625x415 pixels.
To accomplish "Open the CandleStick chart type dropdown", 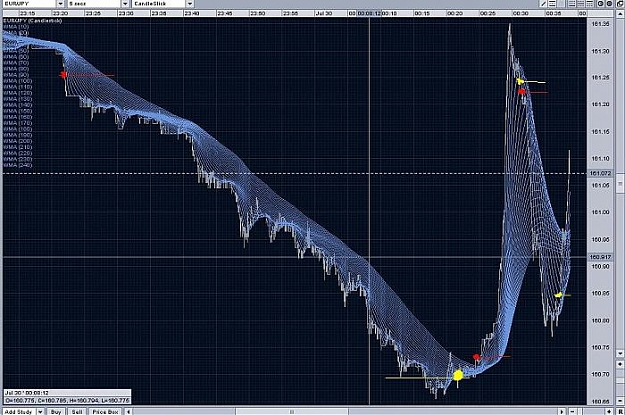I will (190, 4).
